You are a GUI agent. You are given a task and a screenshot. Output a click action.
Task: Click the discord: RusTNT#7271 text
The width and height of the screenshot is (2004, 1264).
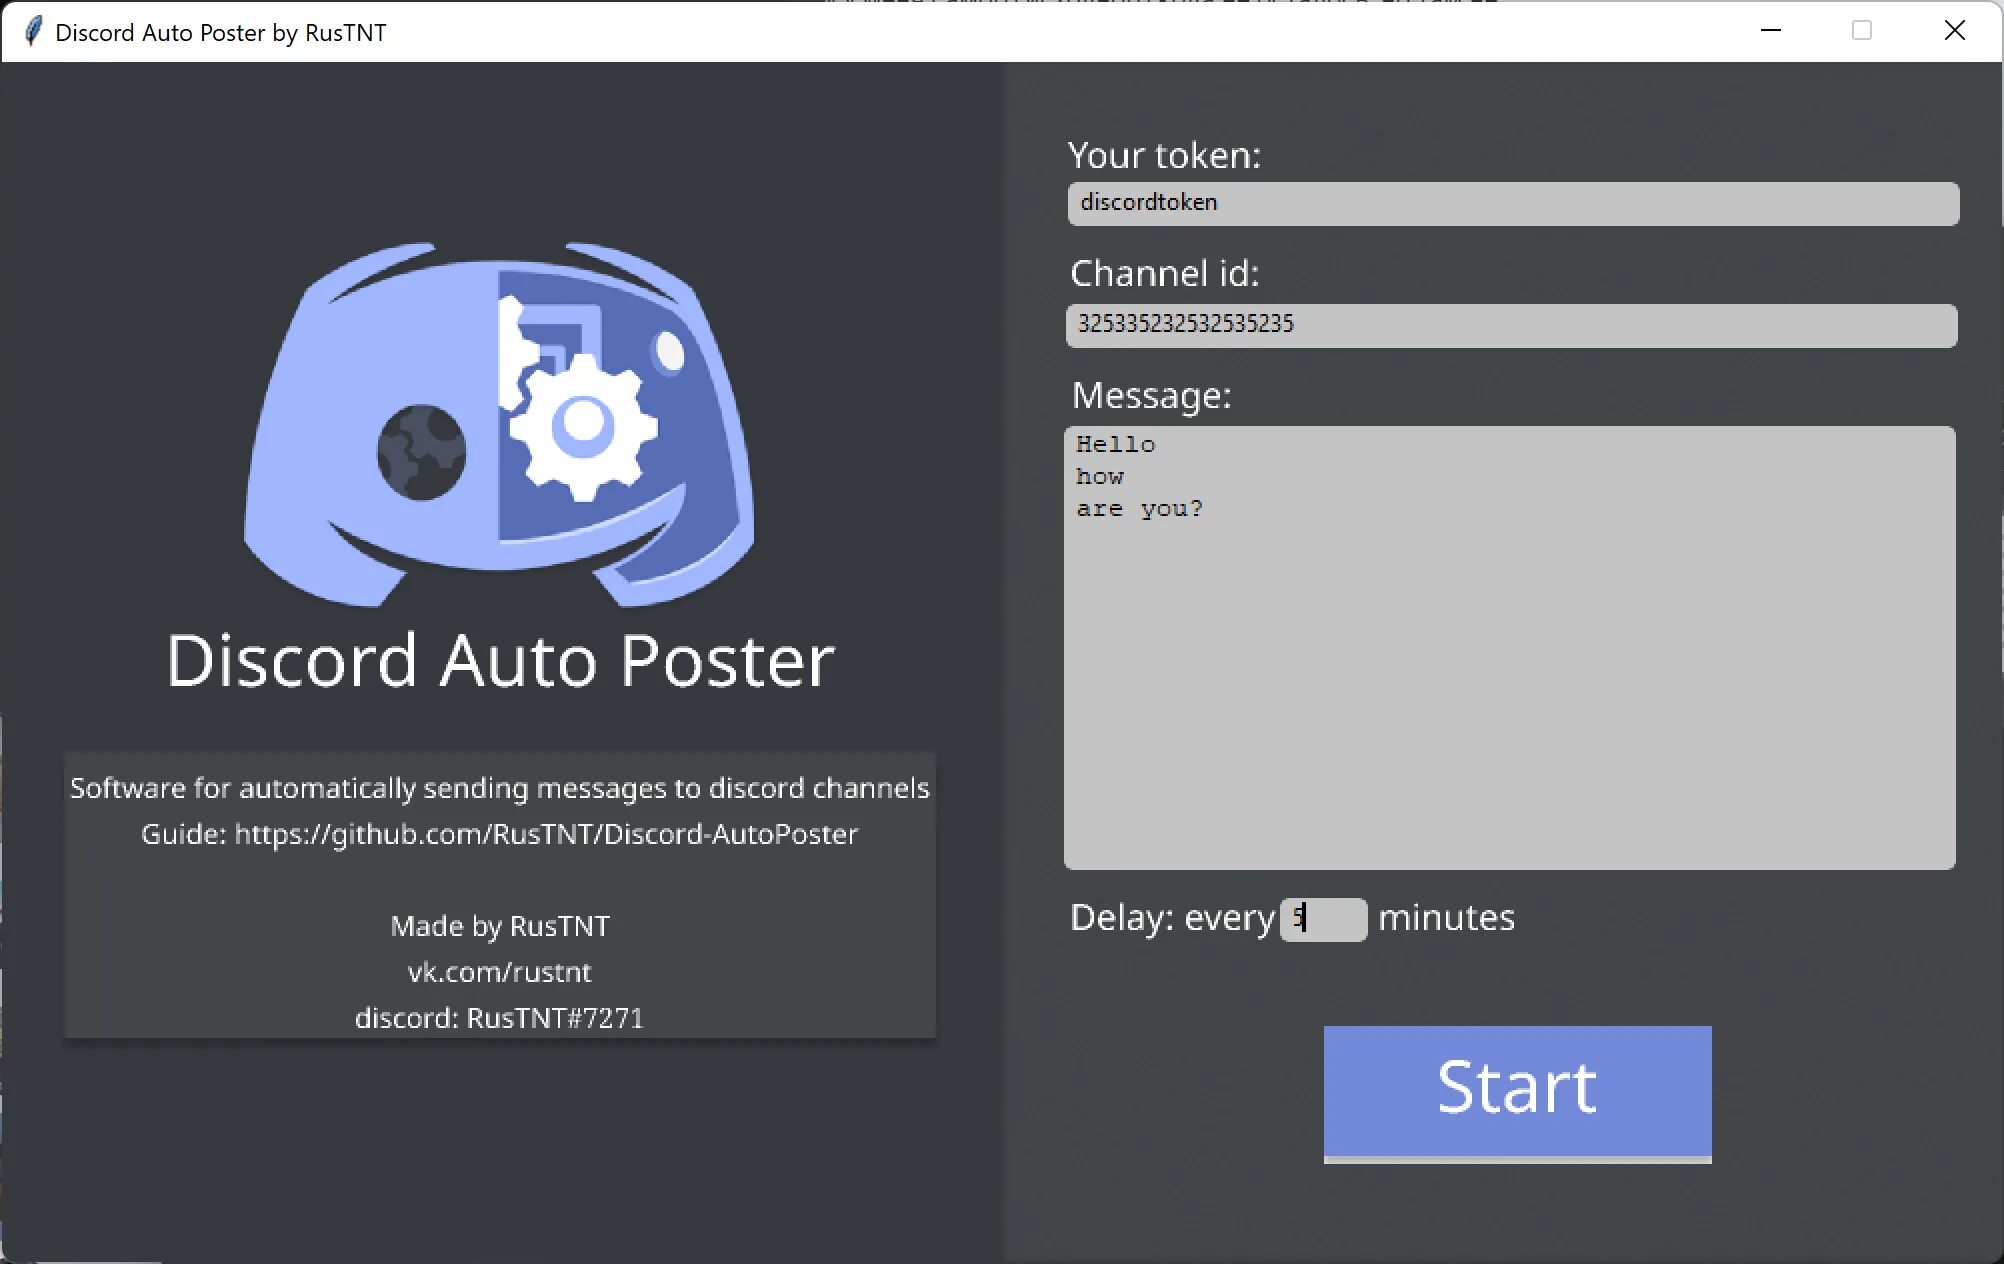[x=499, y=1018]
